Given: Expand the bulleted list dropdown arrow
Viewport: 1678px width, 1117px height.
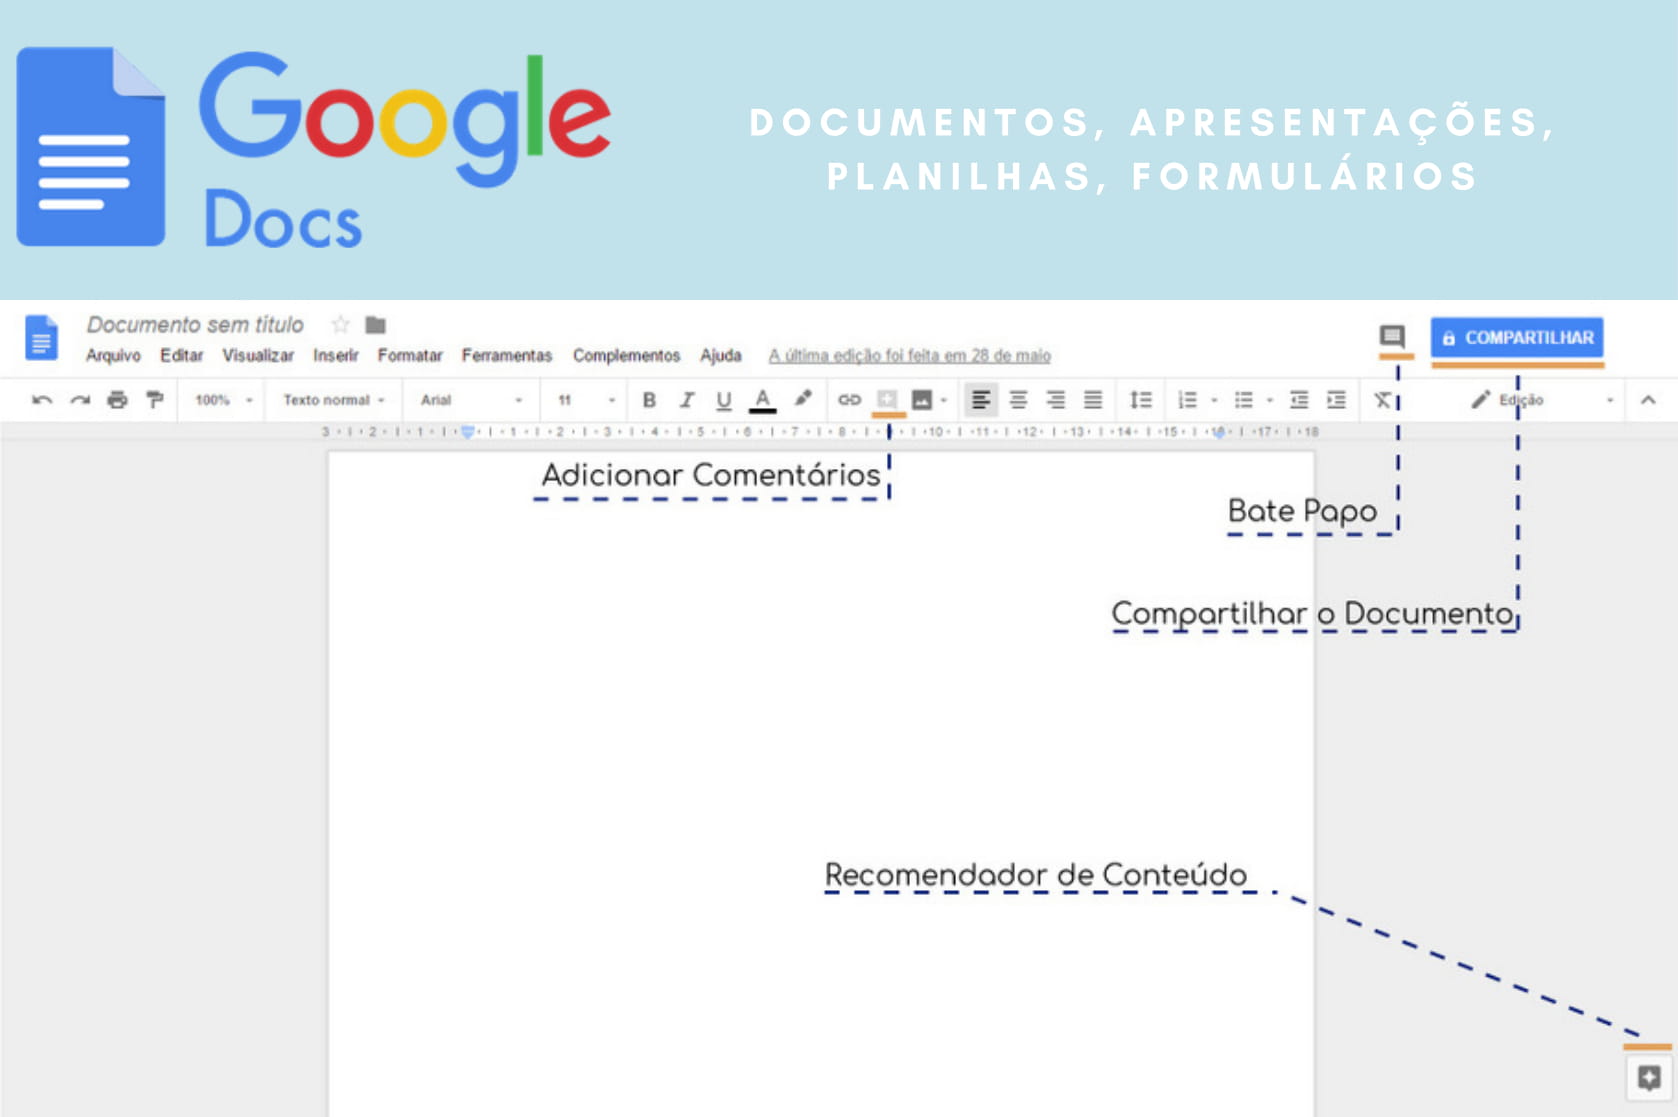Looking at the screenshot, I should coord(1270,400).
